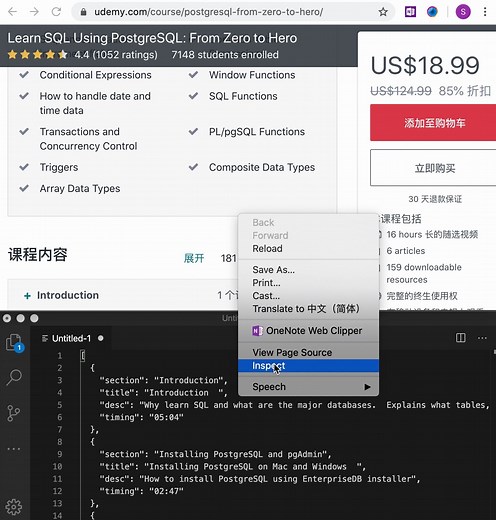Click the "timing": "02:47" code line
496x520 pixels.
point(142,491)
